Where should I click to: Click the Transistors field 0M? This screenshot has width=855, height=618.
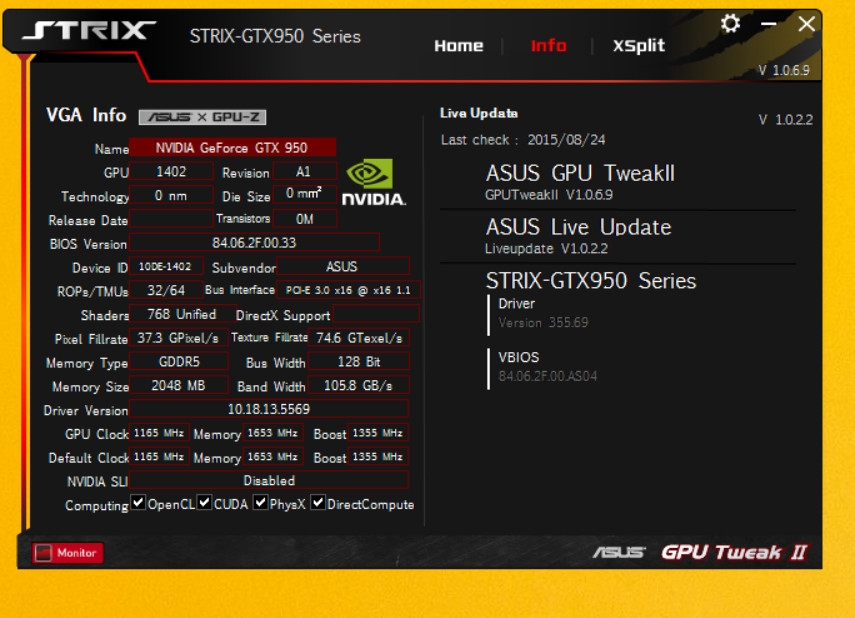(304, 219)
